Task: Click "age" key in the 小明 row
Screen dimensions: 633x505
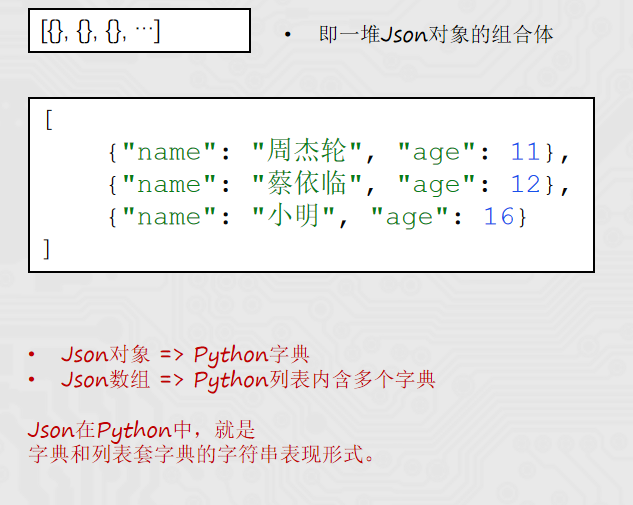Action: coord(409,217)
